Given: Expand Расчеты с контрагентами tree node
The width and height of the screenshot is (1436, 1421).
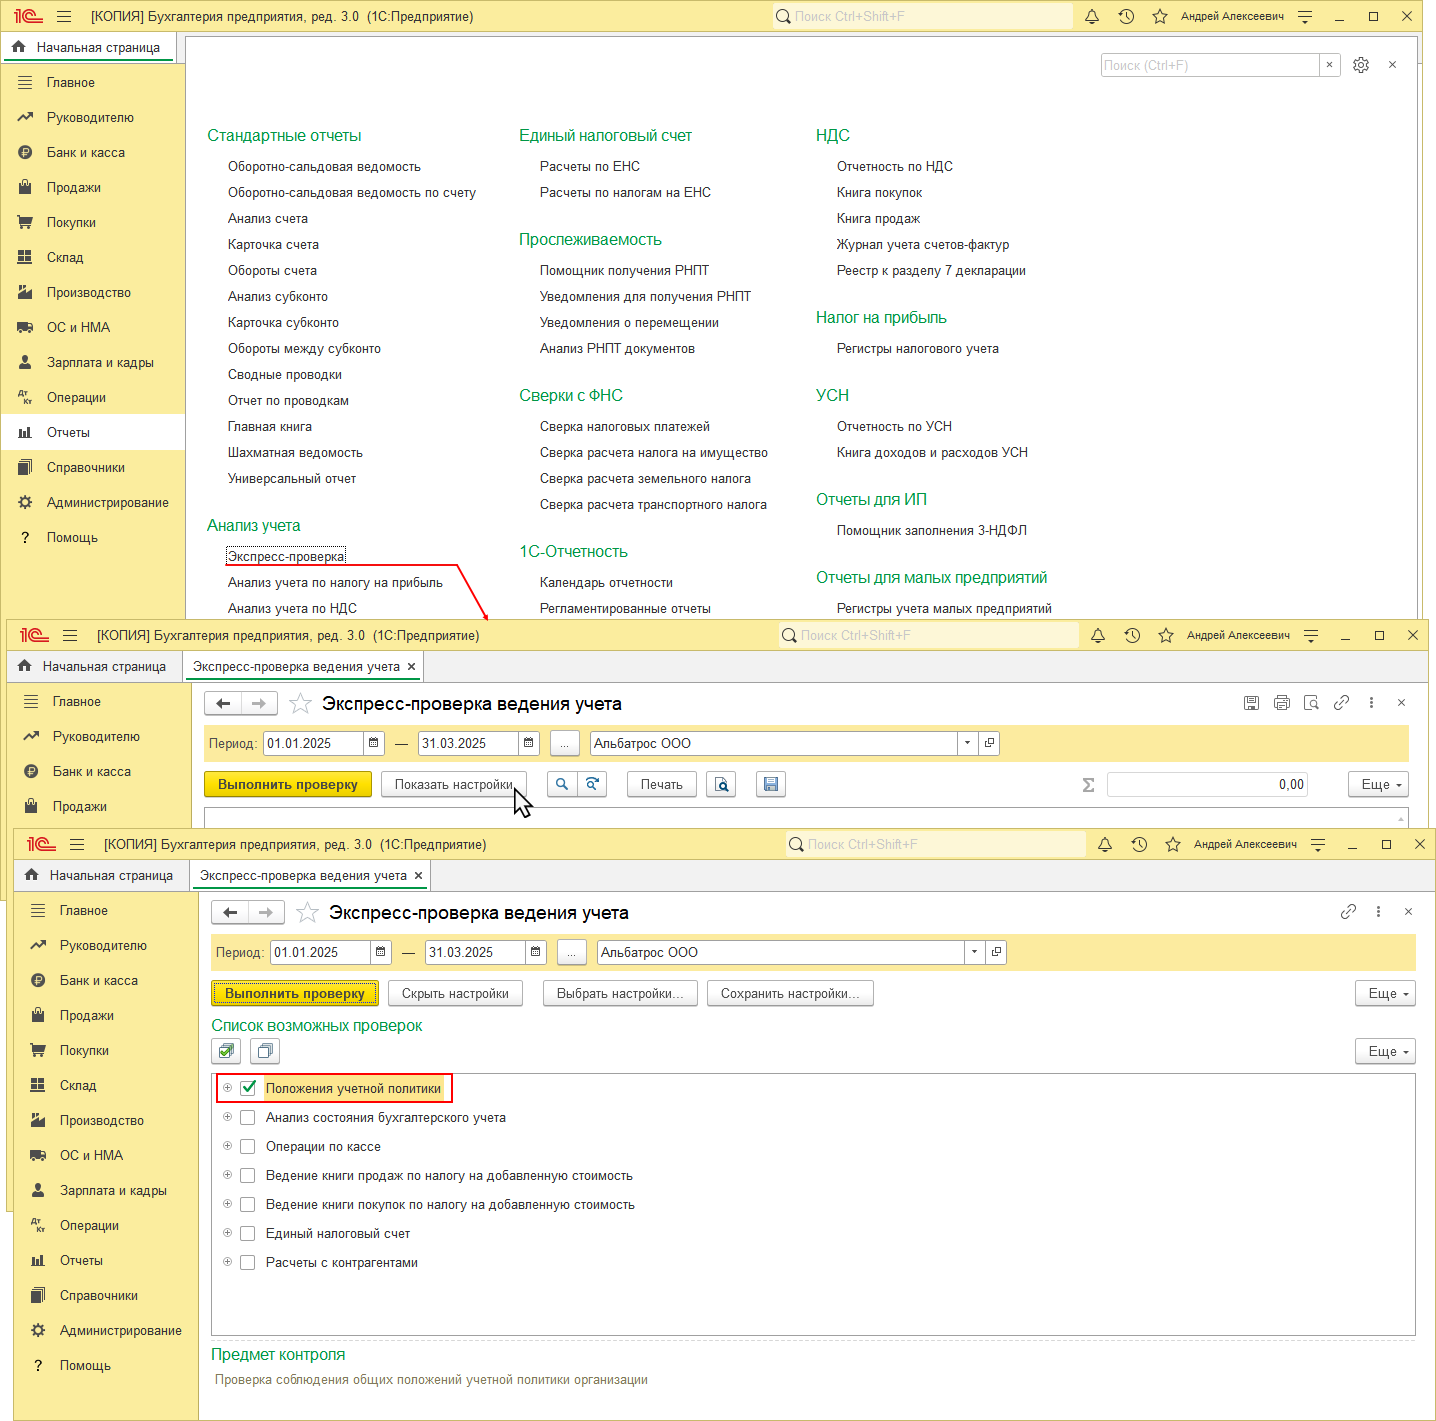Looking at the screenshot, I should [x=227, y=1261].
